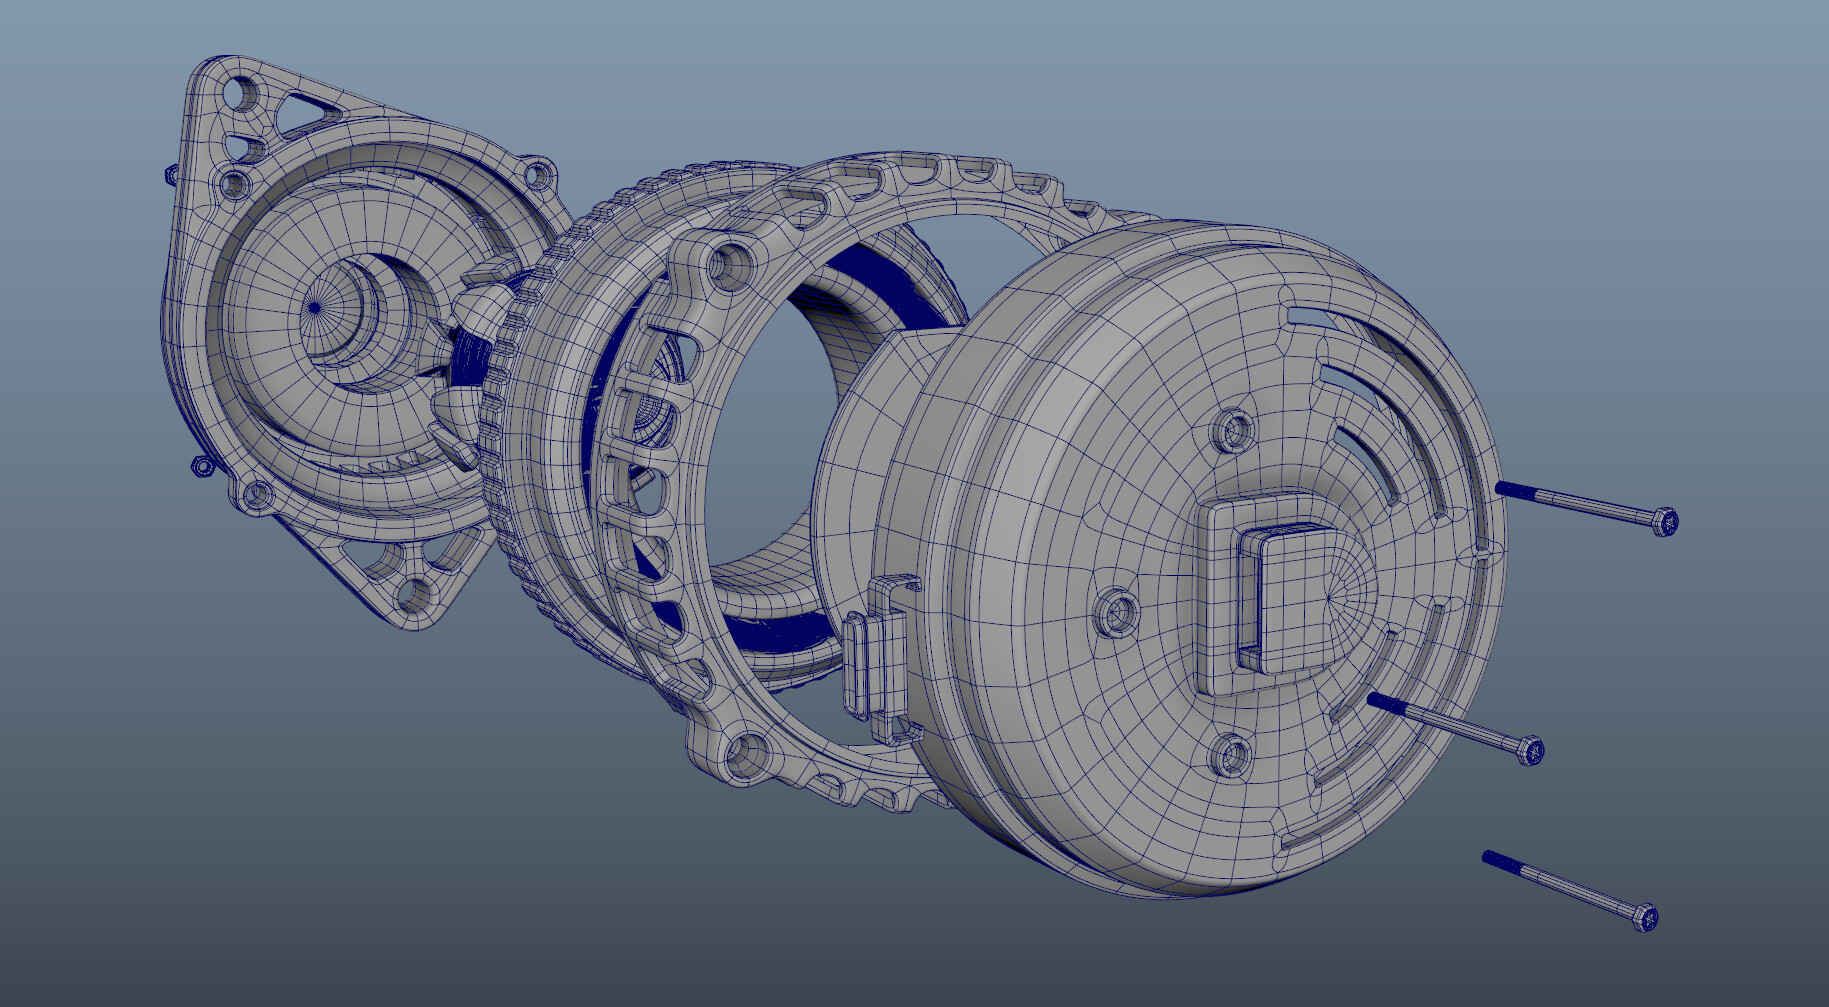The width and height of the screenshot is (1829, 1007).
Task: Click the upper screw boss on rear cover
Action: pos(1236,431)
